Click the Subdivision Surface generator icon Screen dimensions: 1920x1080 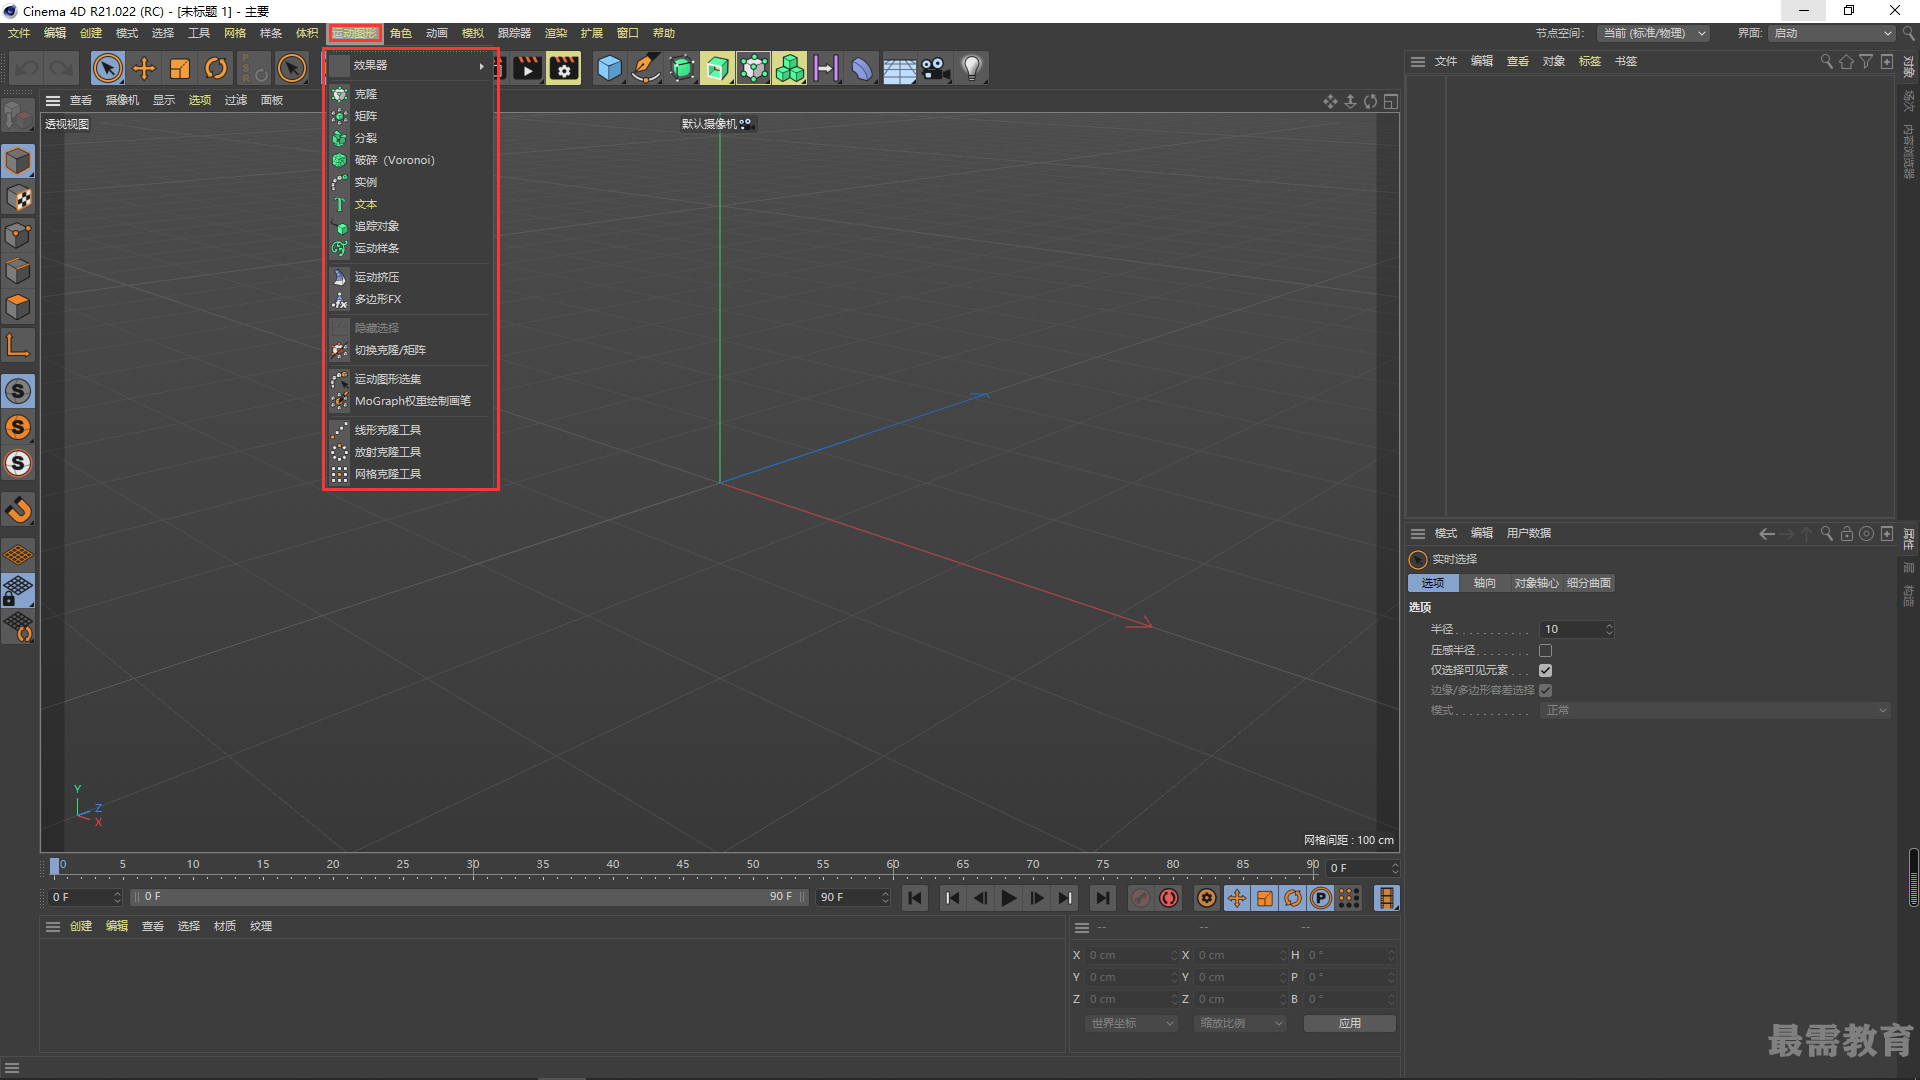click(x=682, y=68)
